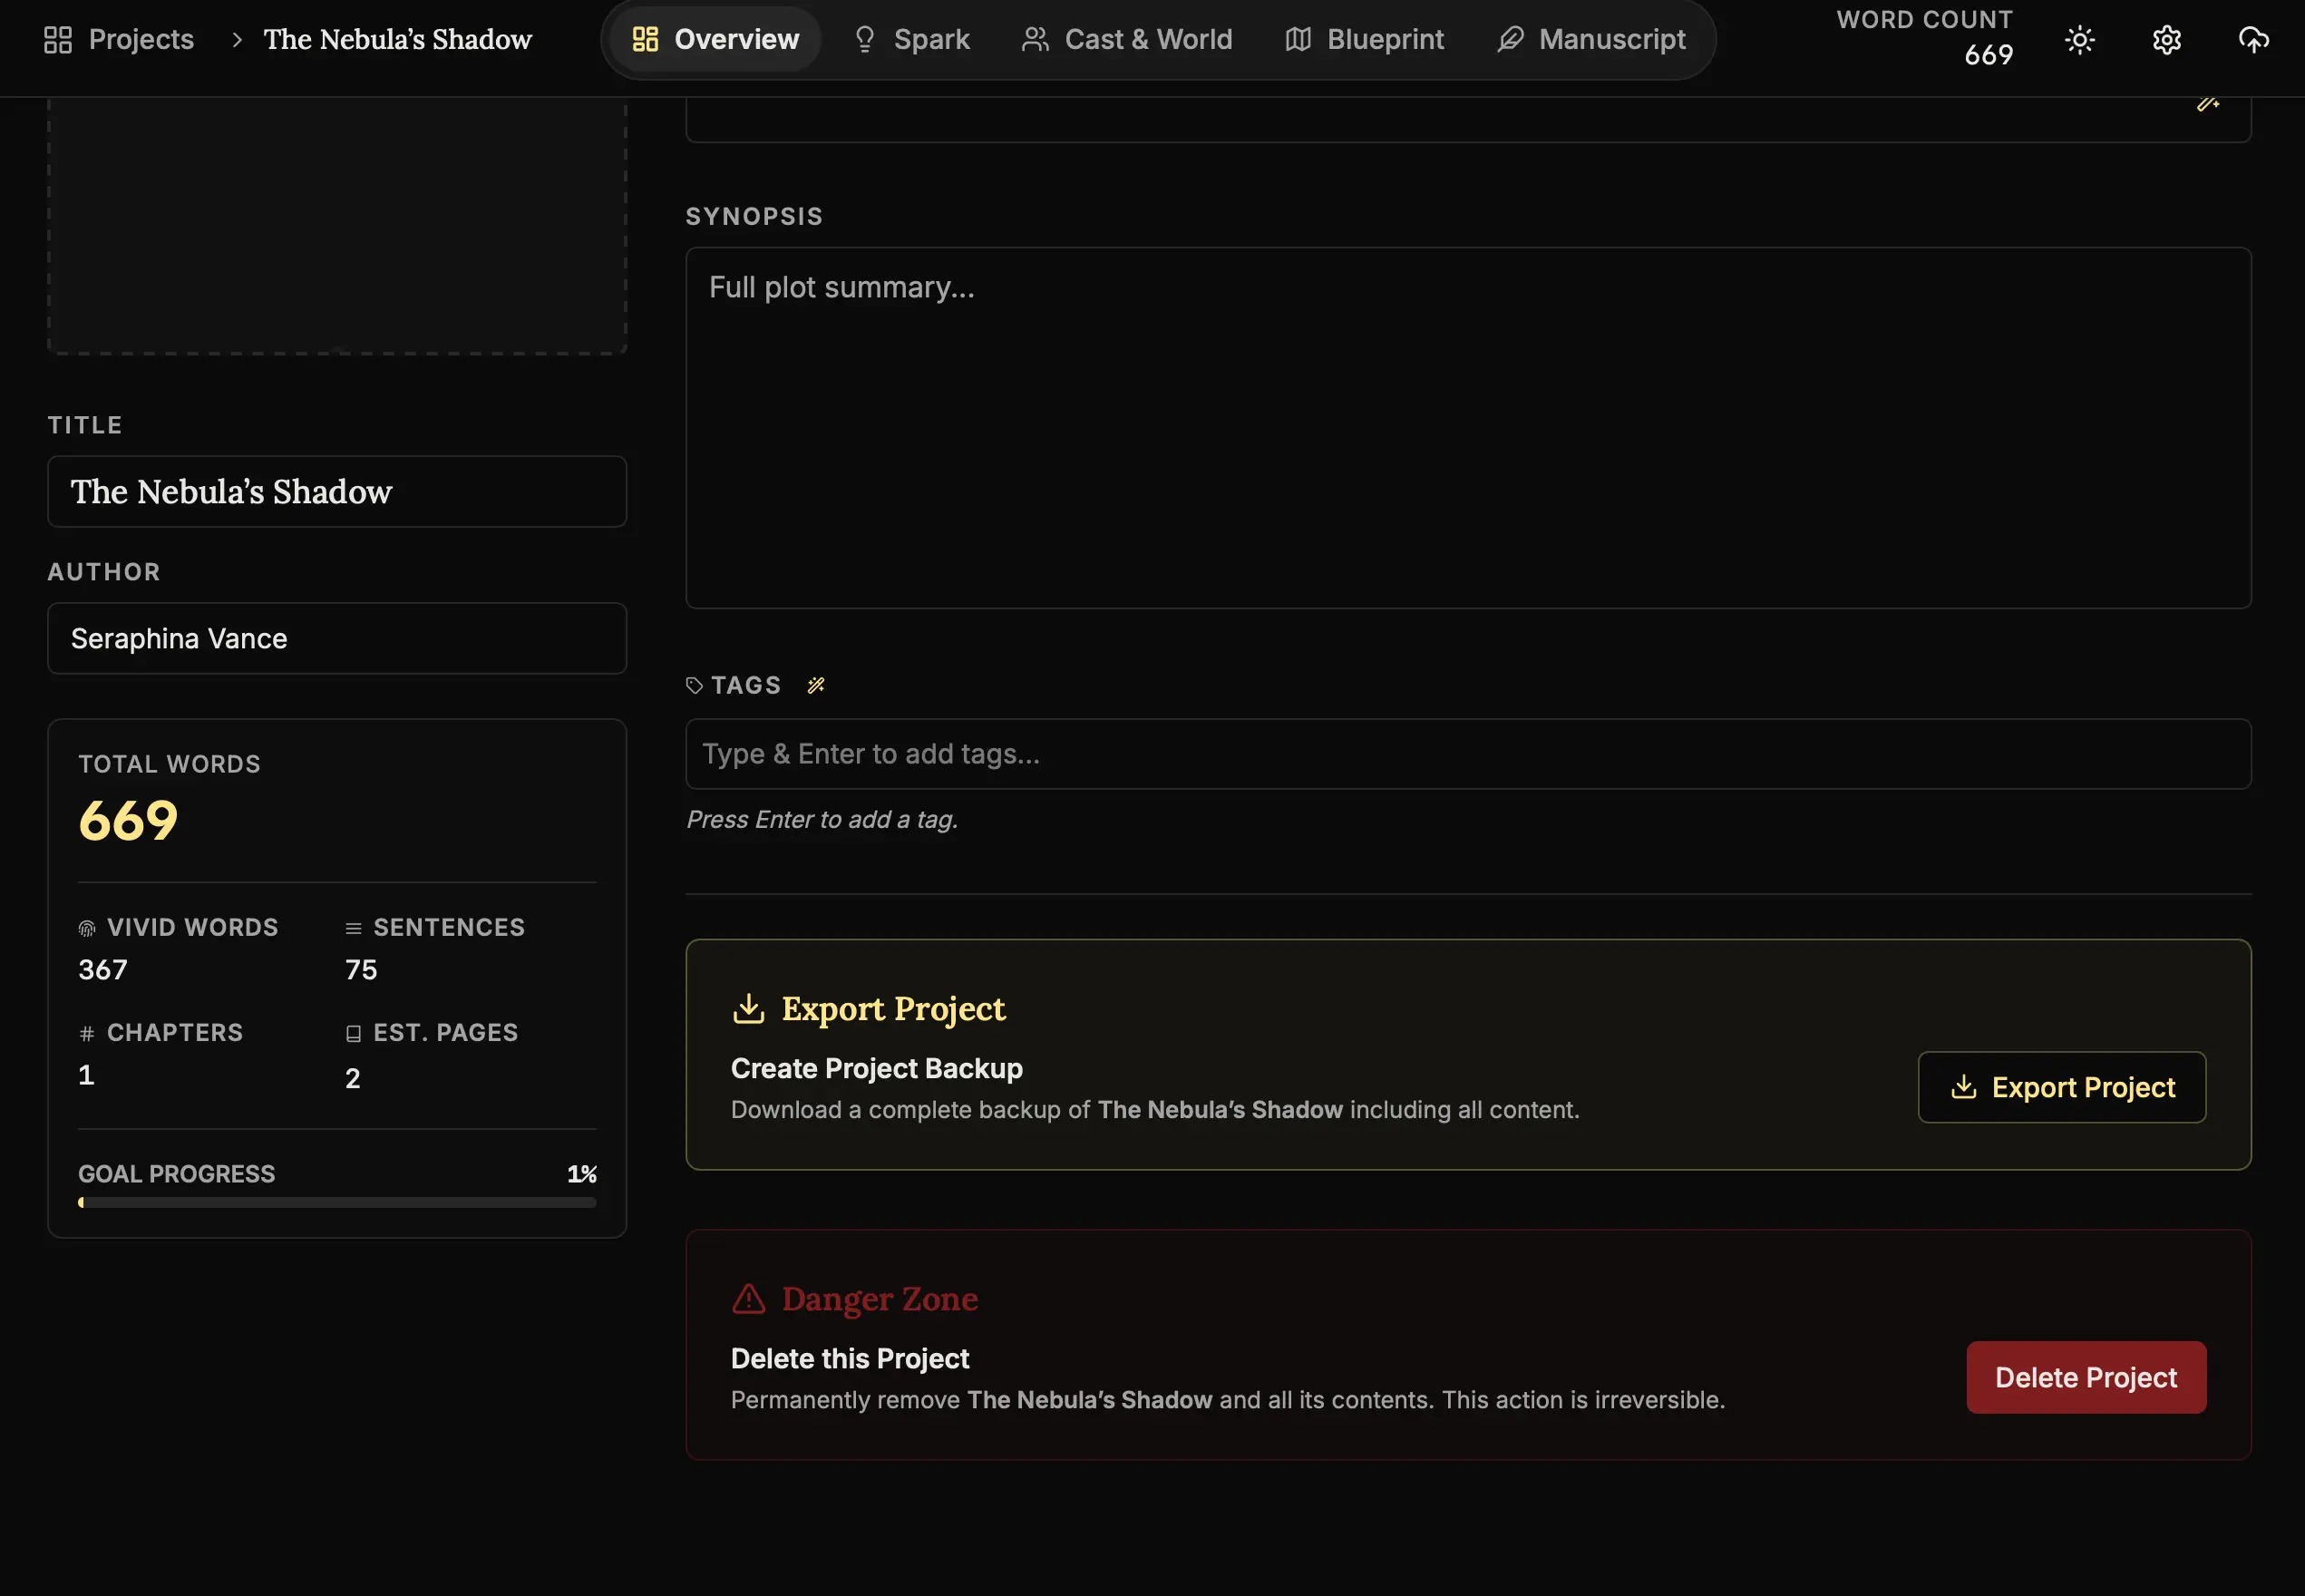Click the breadcrumb chevron after Projects
The image size is (2305, 1596).
[x=237, y=40]
